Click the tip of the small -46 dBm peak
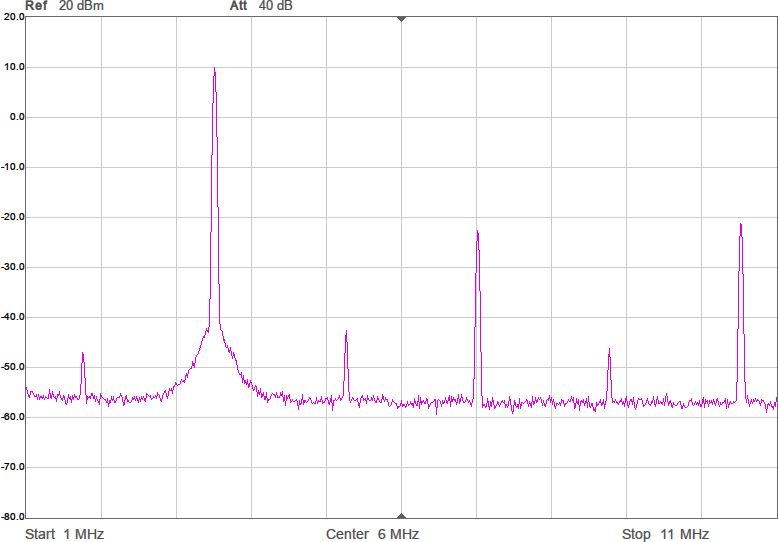The width and height of the screenshot is (778, 542). [x=609, y=349]
